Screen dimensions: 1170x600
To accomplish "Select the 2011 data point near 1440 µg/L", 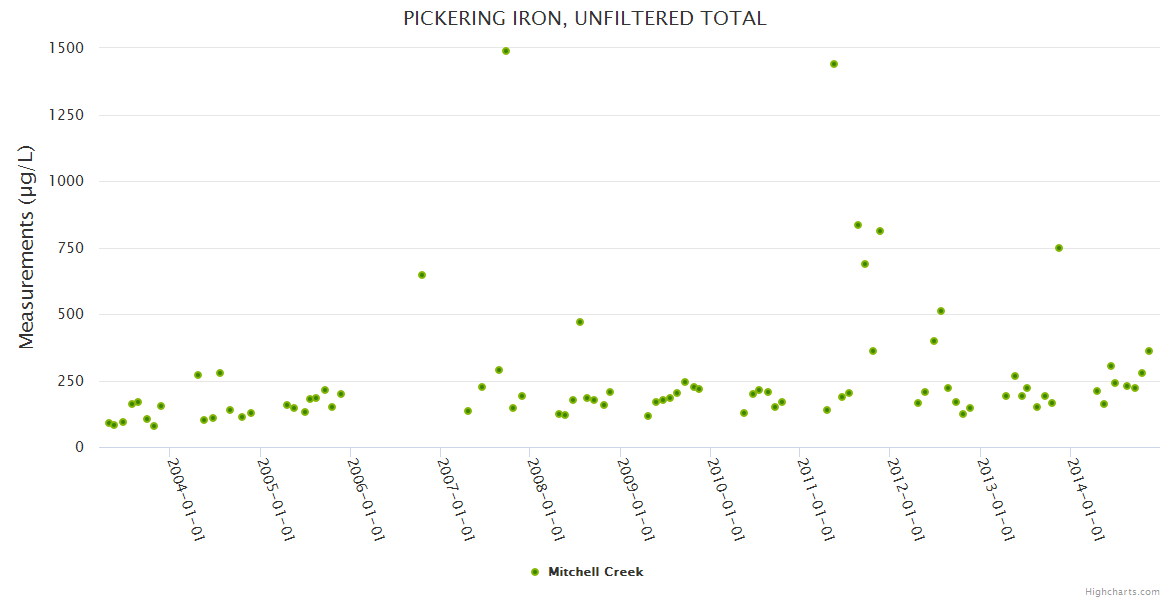I will coord(834,64).
